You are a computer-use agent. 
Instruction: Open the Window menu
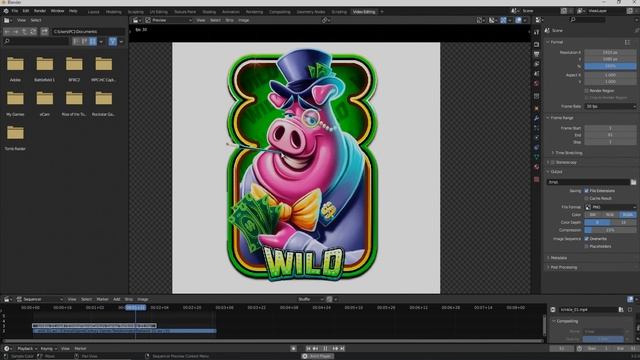point(58,11)
